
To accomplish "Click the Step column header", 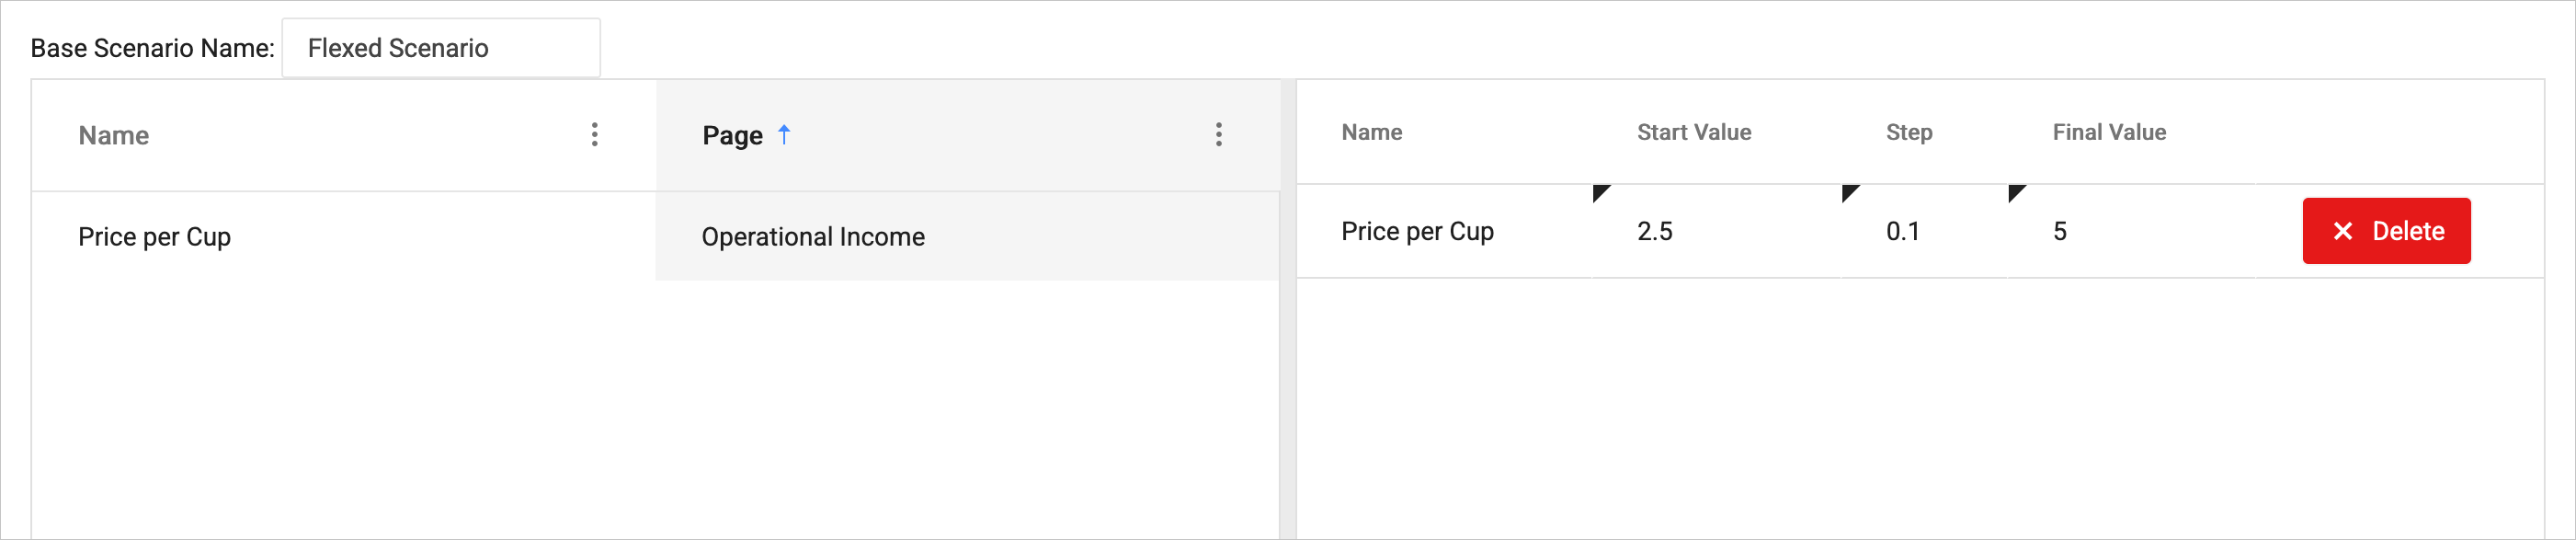I will (1908, 133).
